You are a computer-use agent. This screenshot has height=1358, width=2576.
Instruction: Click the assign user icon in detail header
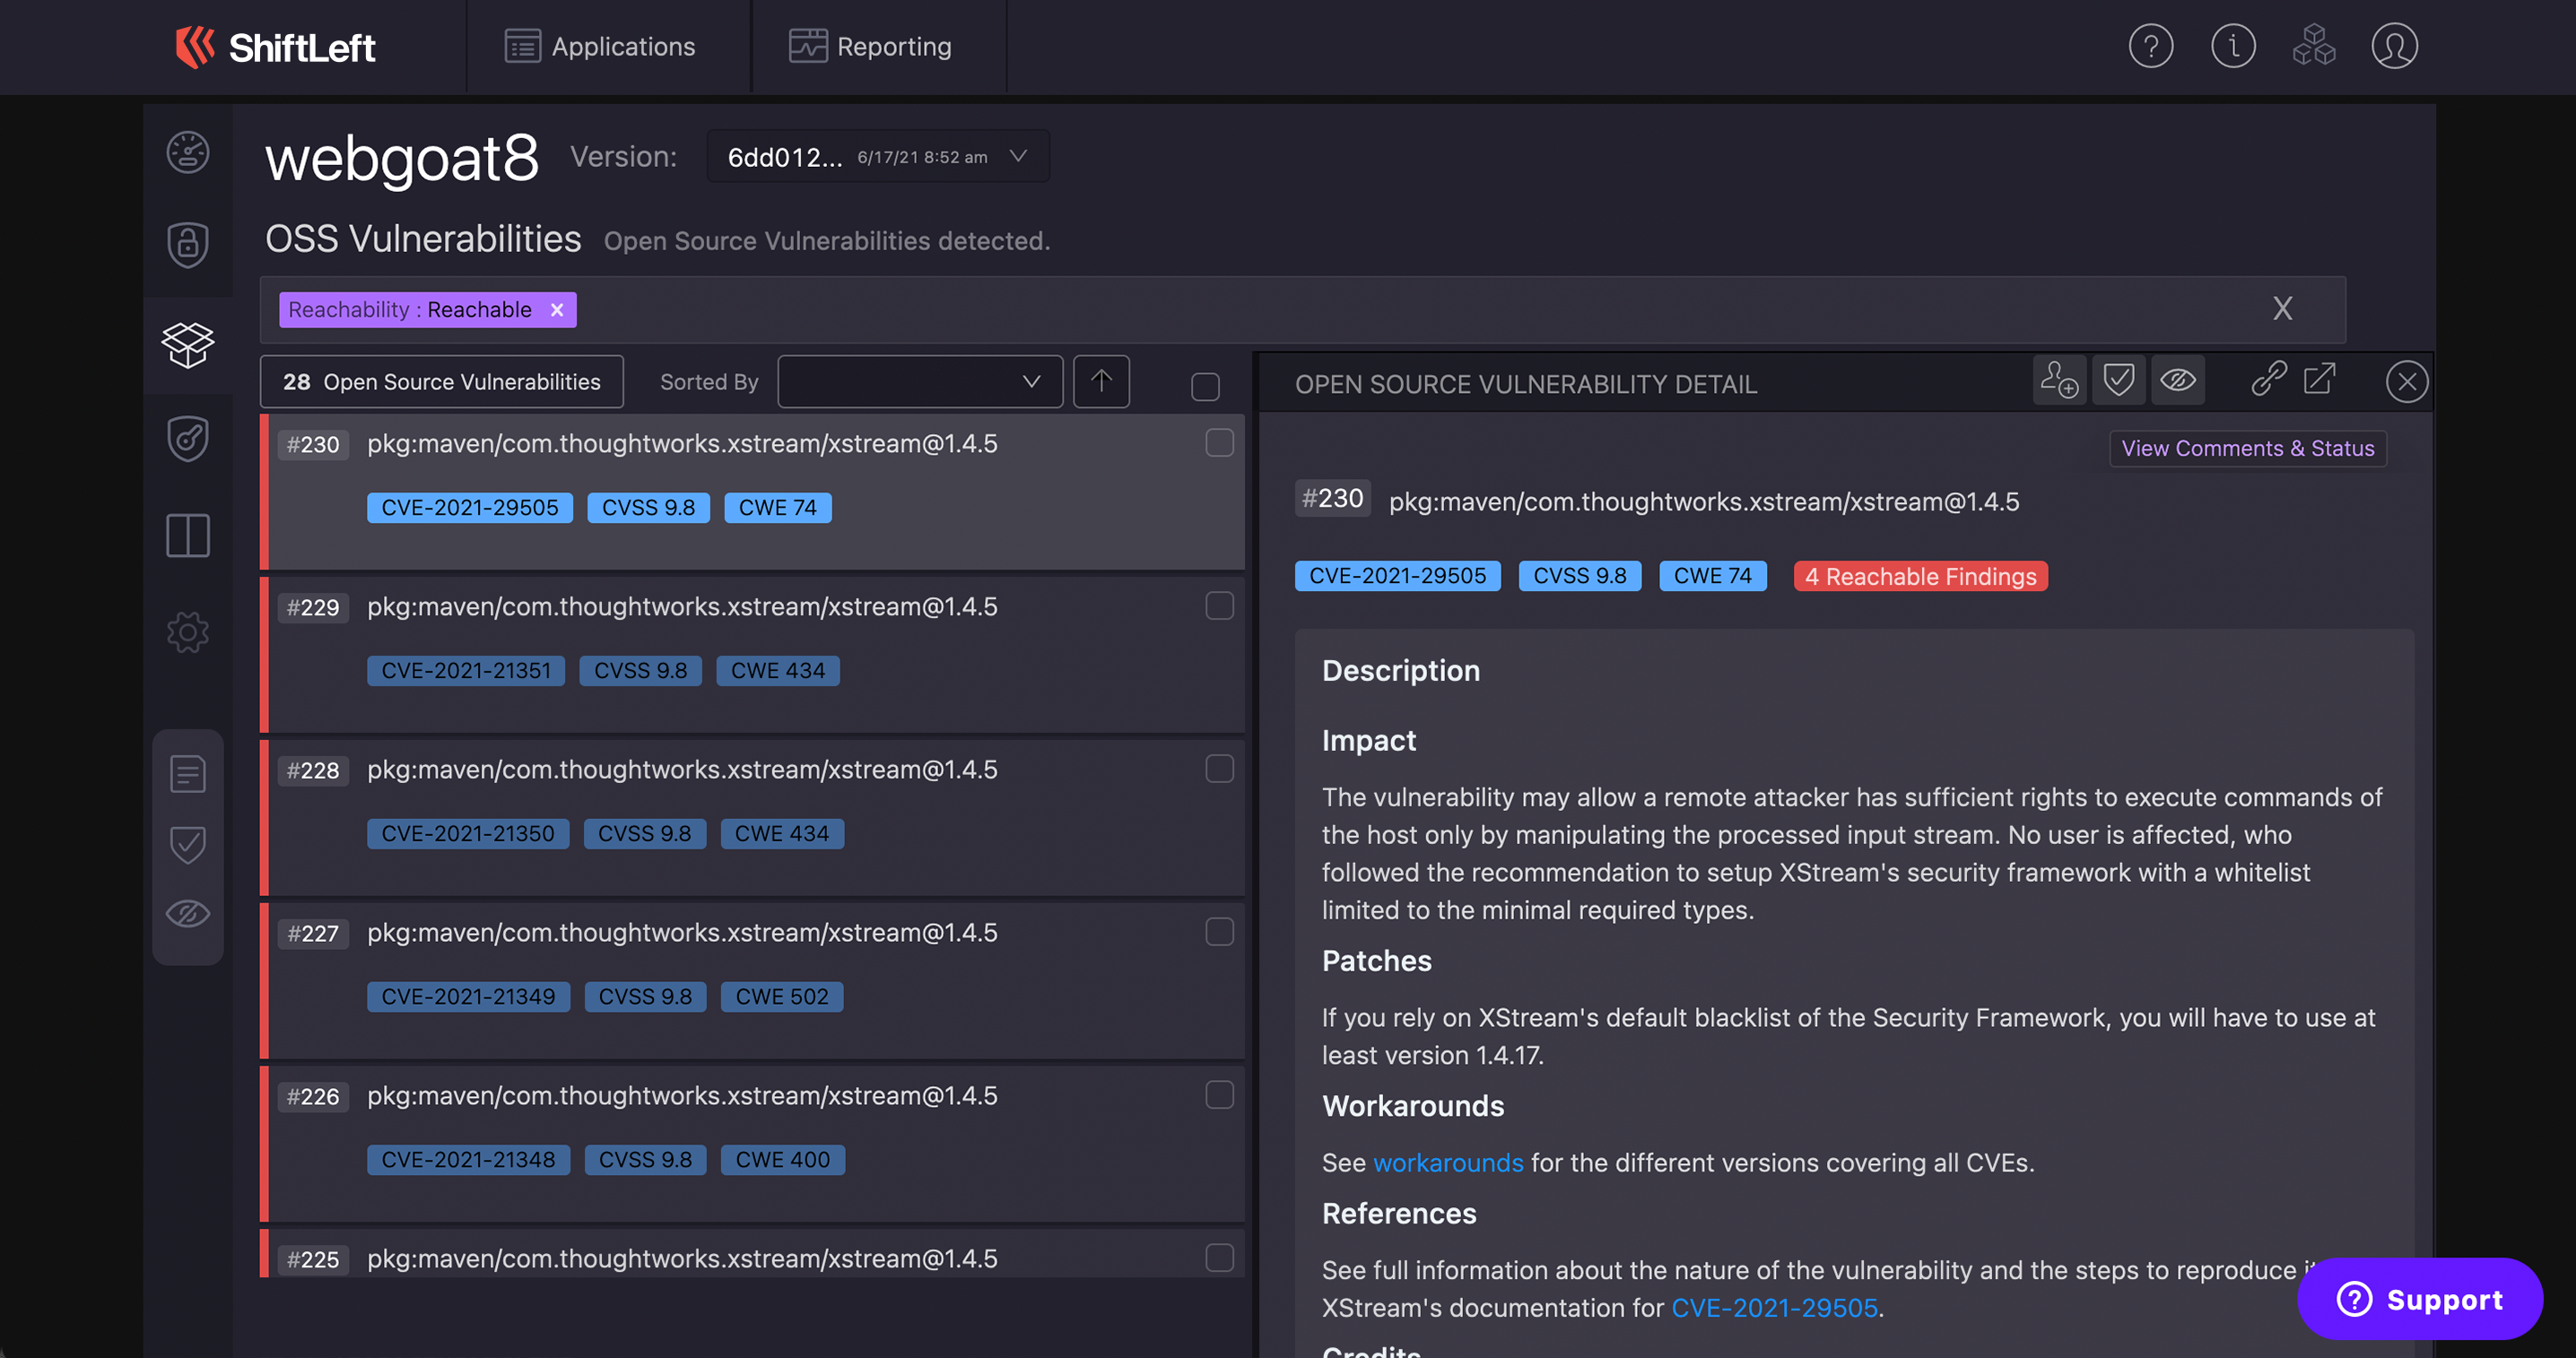pyautogui.click(x=2059, y=381)
